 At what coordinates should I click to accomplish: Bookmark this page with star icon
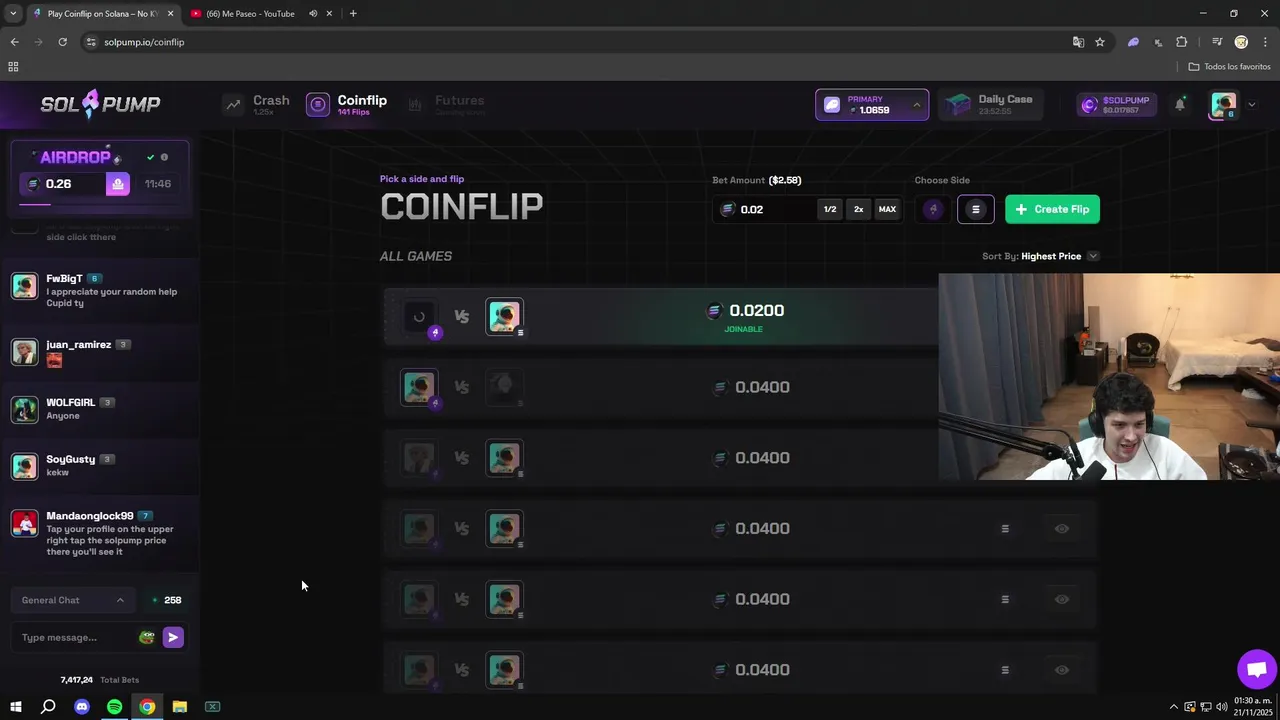tap(1100, 42)
